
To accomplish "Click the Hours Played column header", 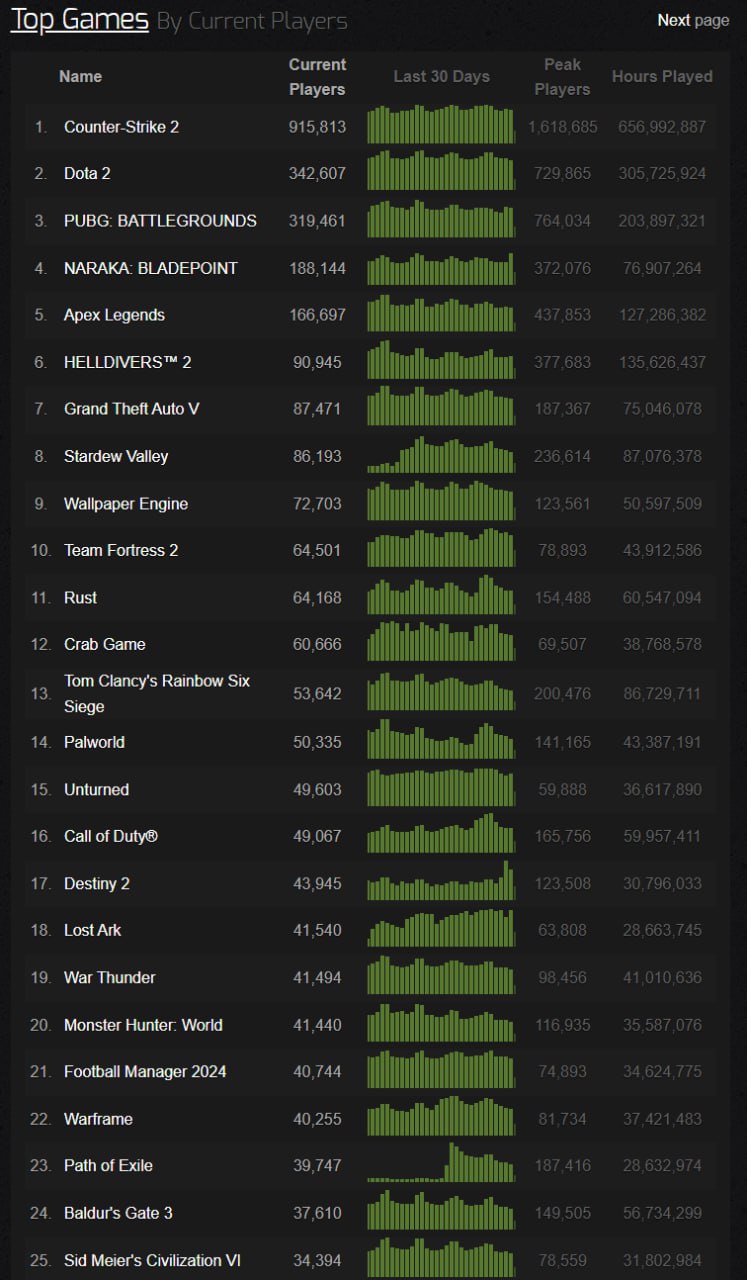I will point(662,77).
